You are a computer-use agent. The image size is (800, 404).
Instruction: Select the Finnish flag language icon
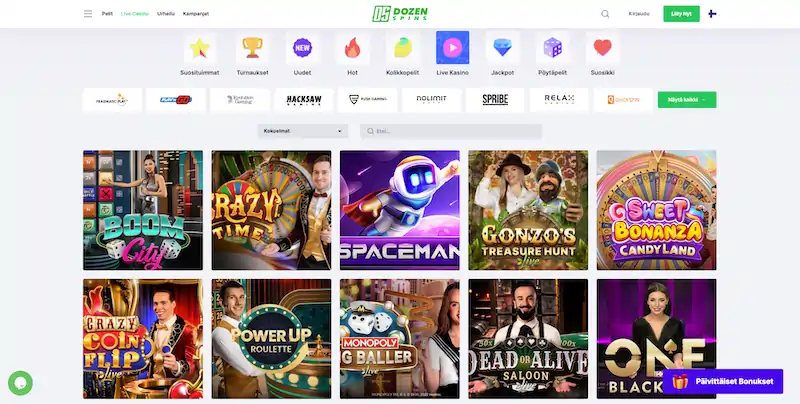[712, 14]
